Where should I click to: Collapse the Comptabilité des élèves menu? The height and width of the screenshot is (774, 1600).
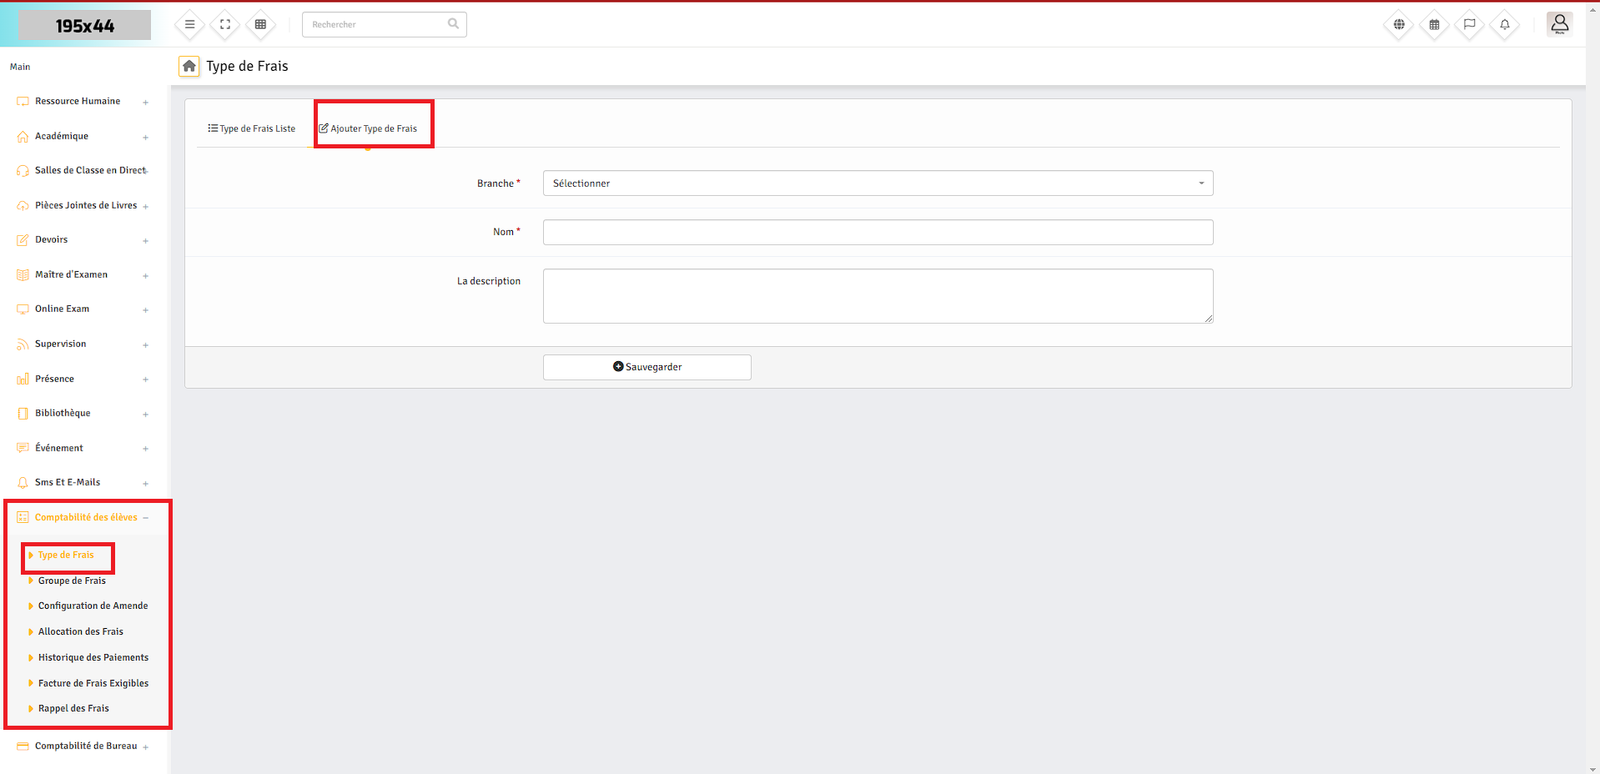86,517
